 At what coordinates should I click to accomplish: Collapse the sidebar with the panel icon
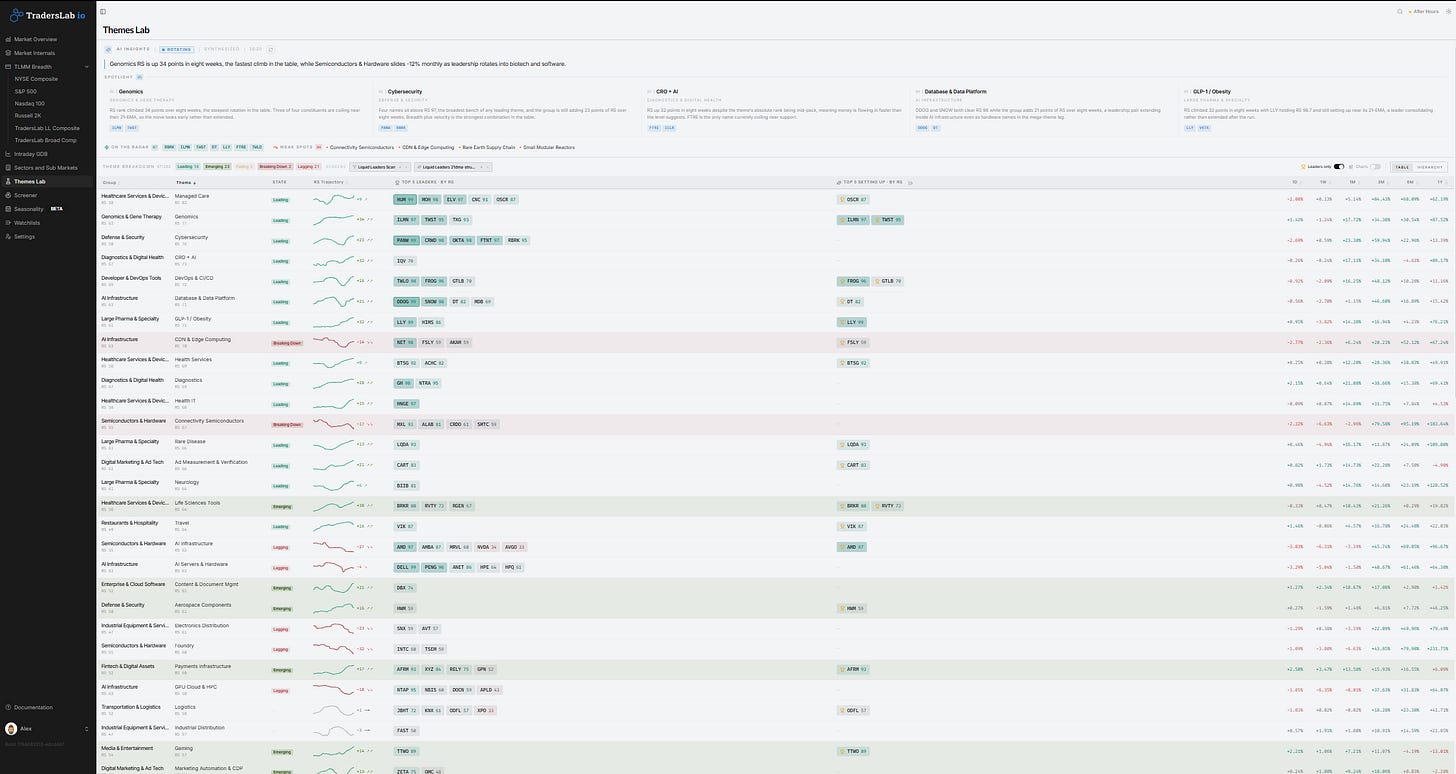(x=103, y=11)
